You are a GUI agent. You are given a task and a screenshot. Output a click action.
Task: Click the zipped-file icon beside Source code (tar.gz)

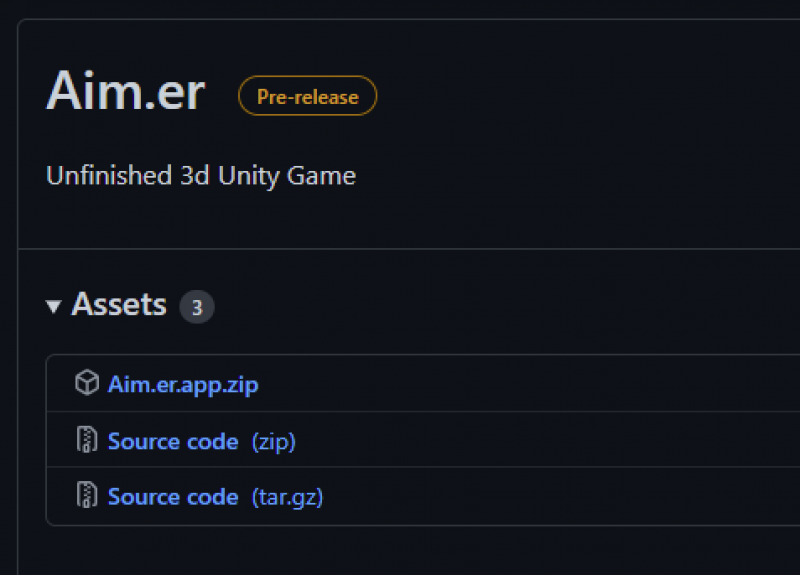87,496
